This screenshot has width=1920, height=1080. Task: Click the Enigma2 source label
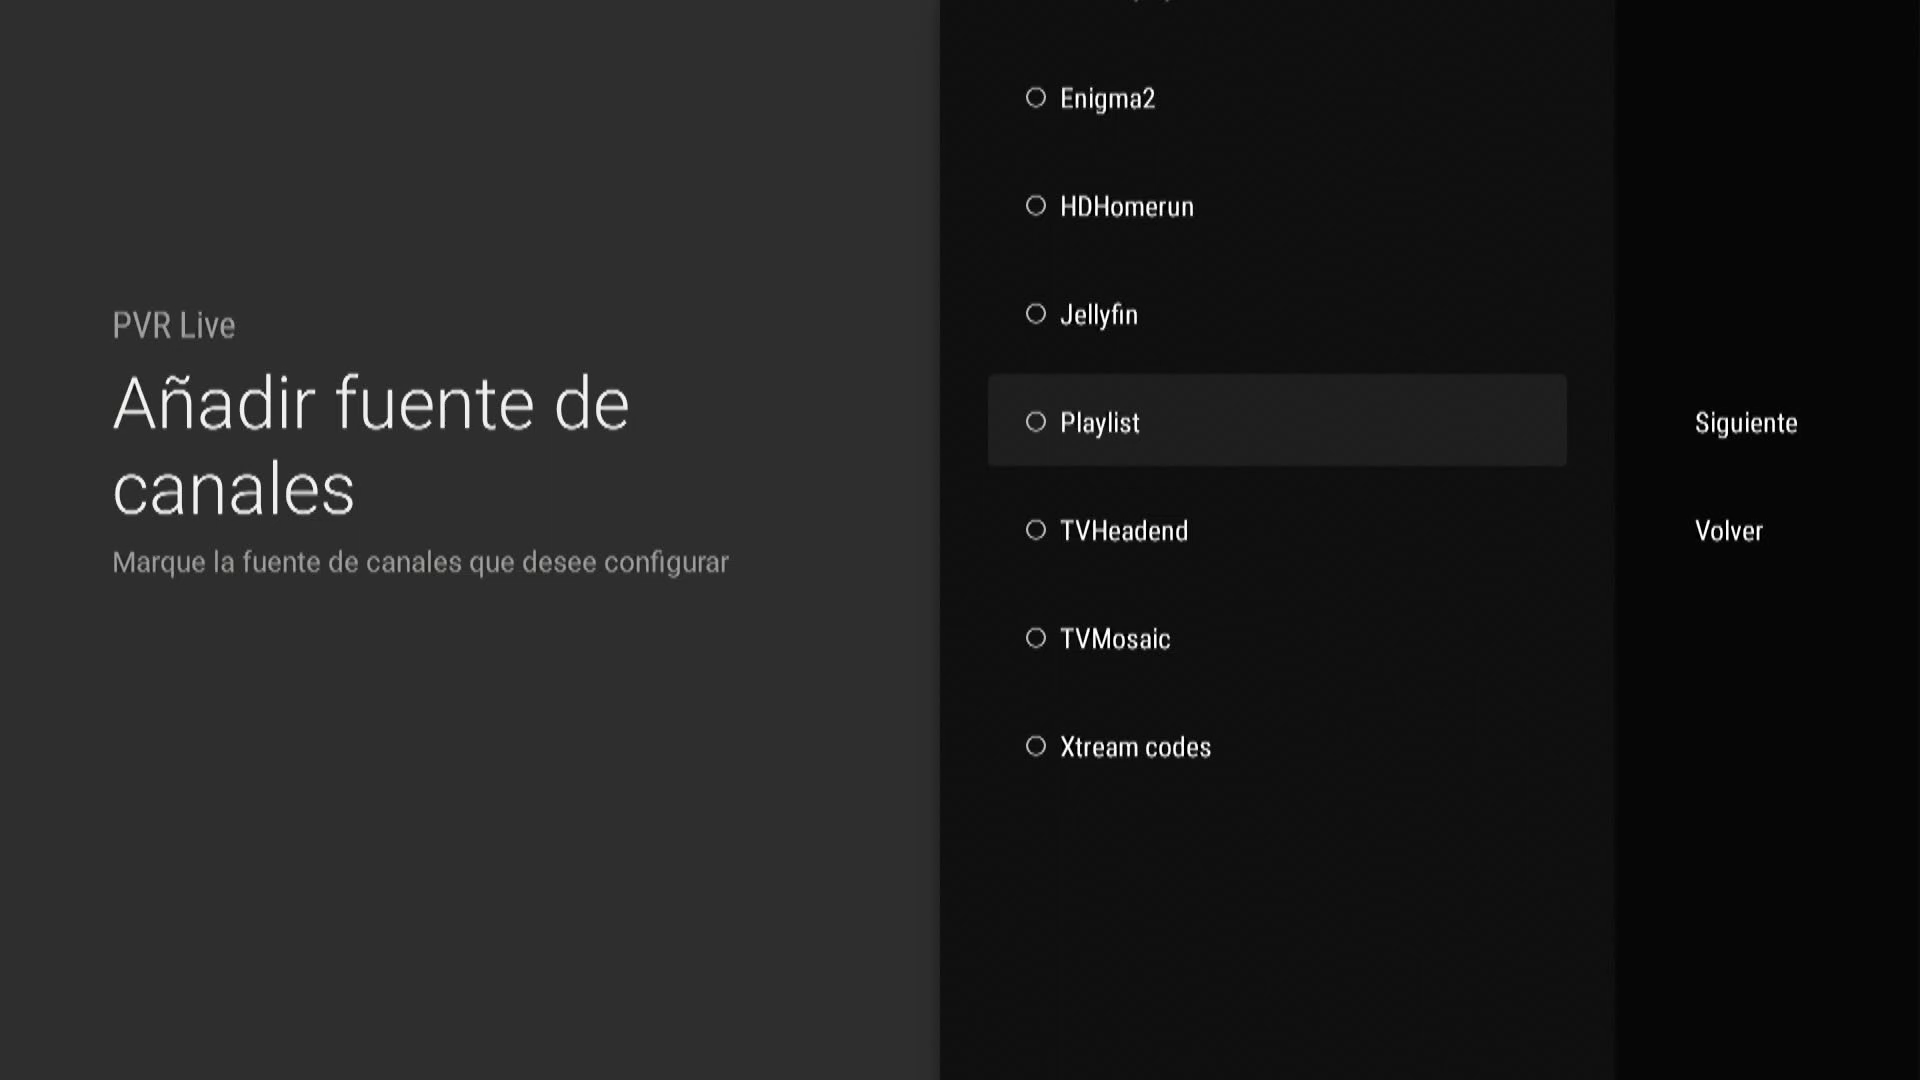1107,99
